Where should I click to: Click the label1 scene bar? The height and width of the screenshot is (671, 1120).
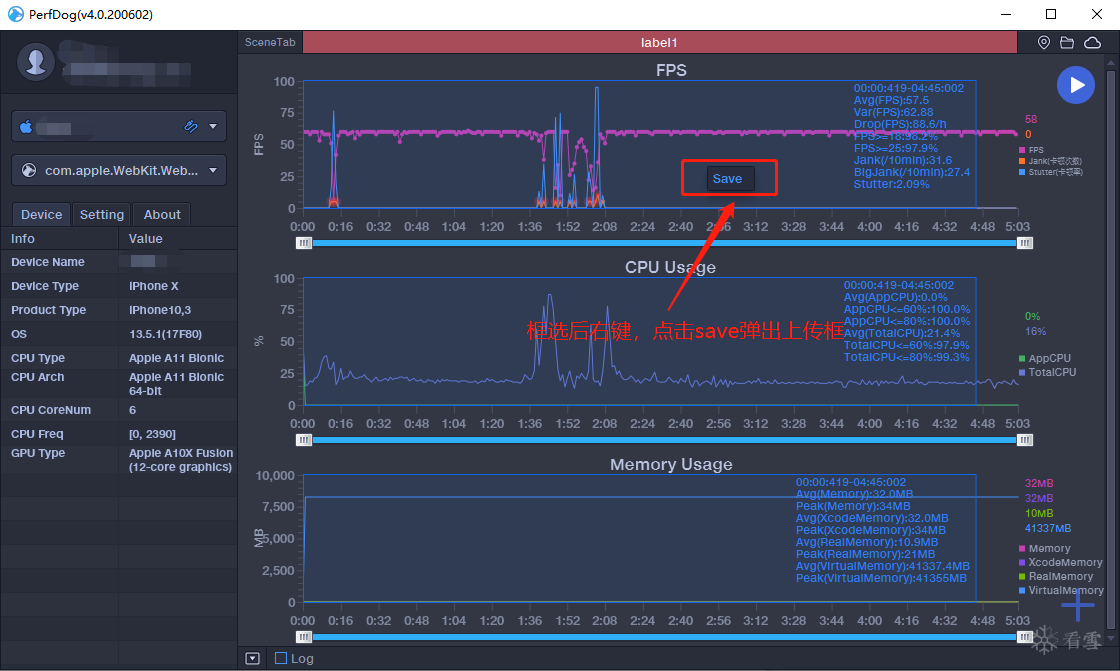pyautogui.click(x=659, y=42)
